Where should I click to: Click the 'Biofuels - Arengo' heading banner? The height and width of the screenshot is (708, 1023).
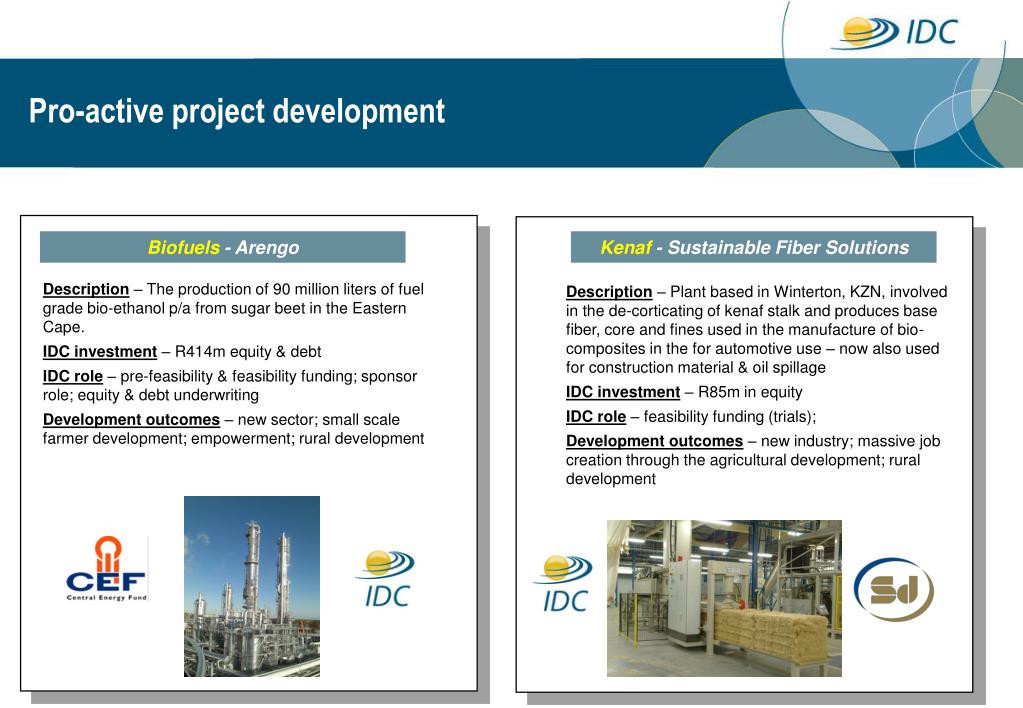pos(222,247)
